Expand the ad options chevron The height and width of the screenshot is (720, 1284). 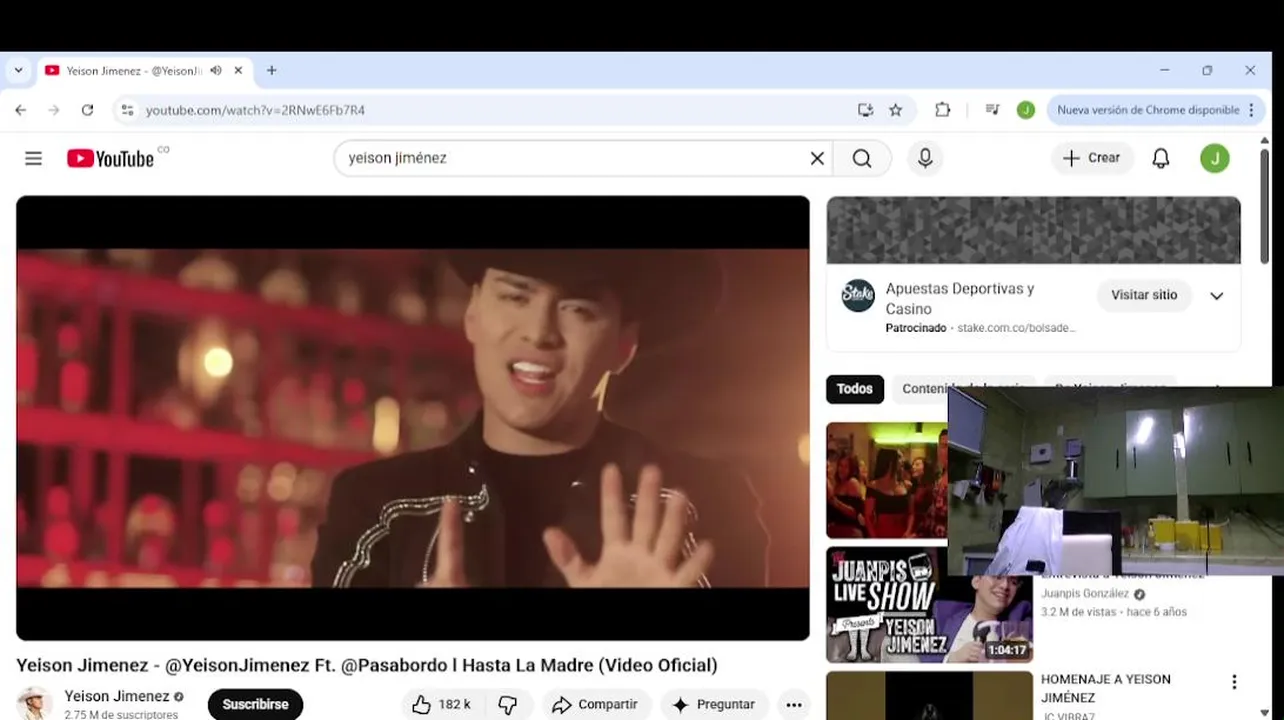coord(1217,296)
